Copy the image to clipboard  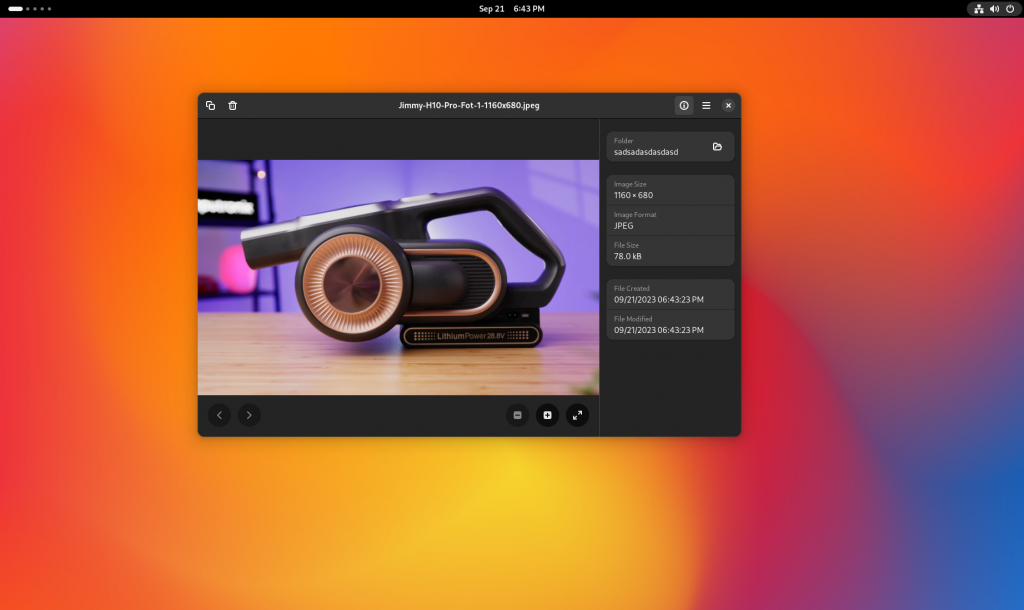pyautogui.click(x=210, y=105)
